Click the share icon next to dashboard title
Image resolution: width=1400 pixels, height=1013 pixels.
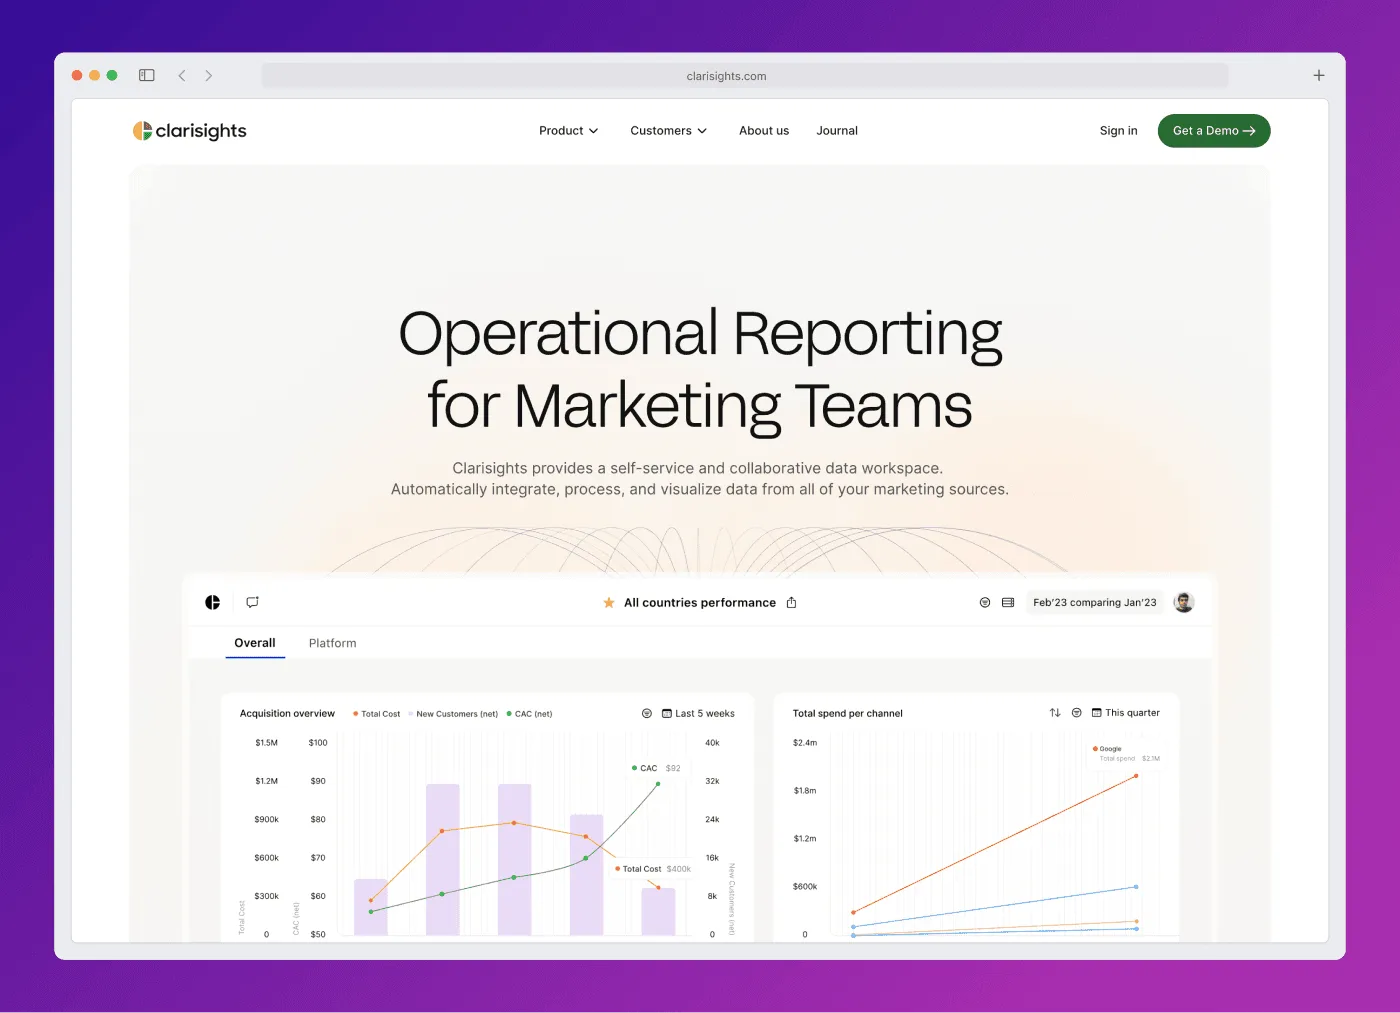[x=792, y=602]
